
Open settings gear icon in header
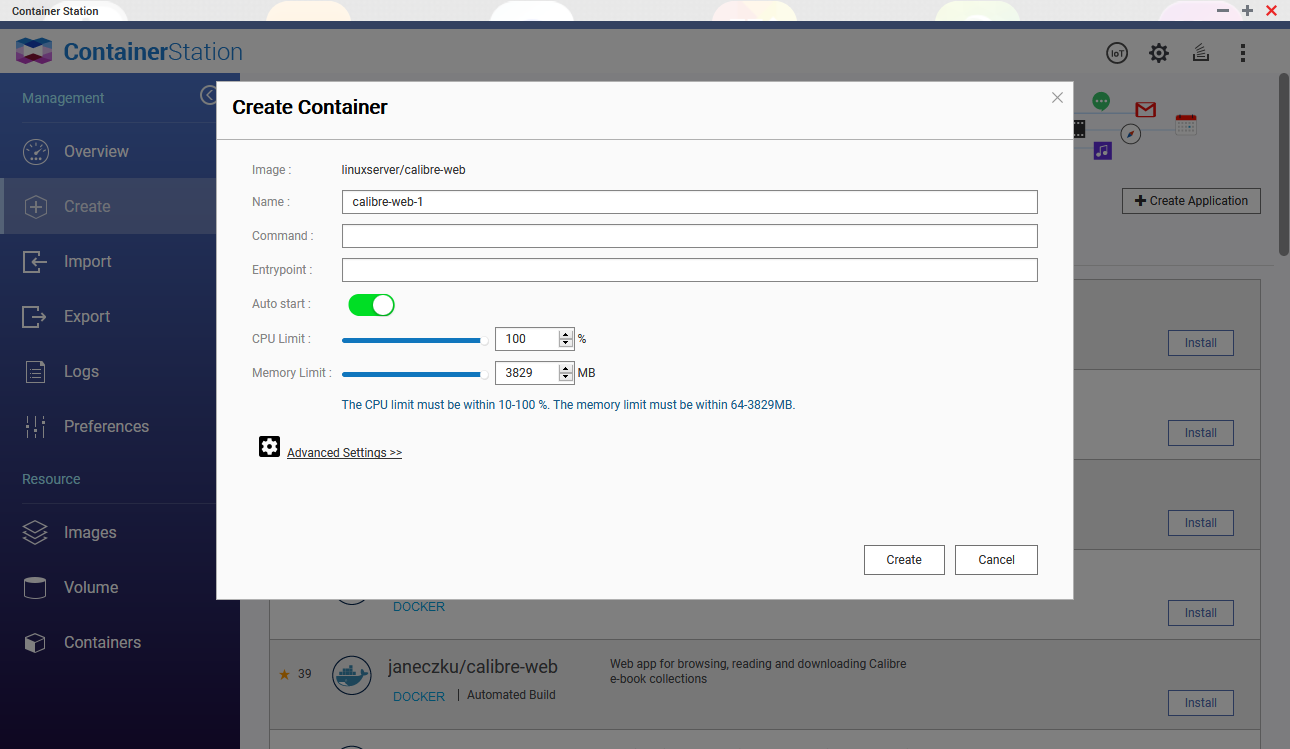click(x=1158, y=53)
